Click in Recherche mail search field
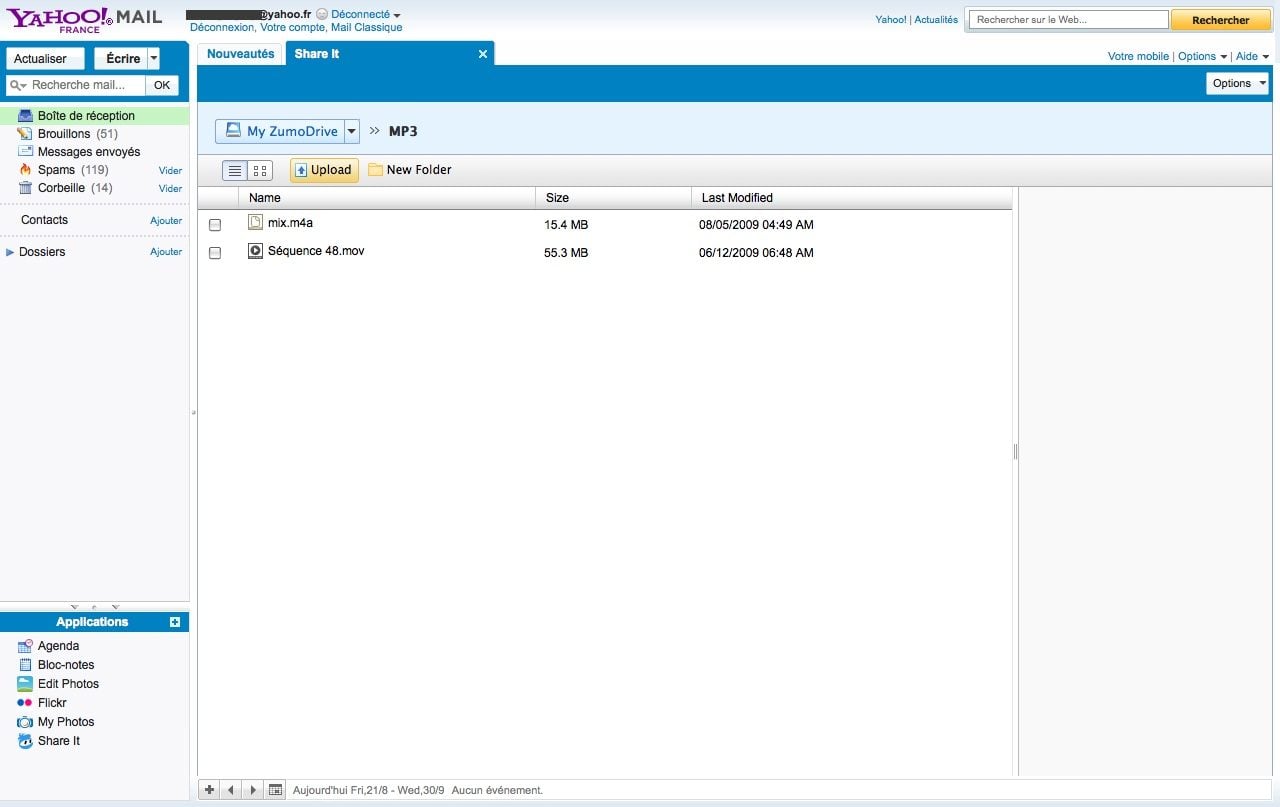This screenshot has width=1280, height=807. (x=86, y=85)
